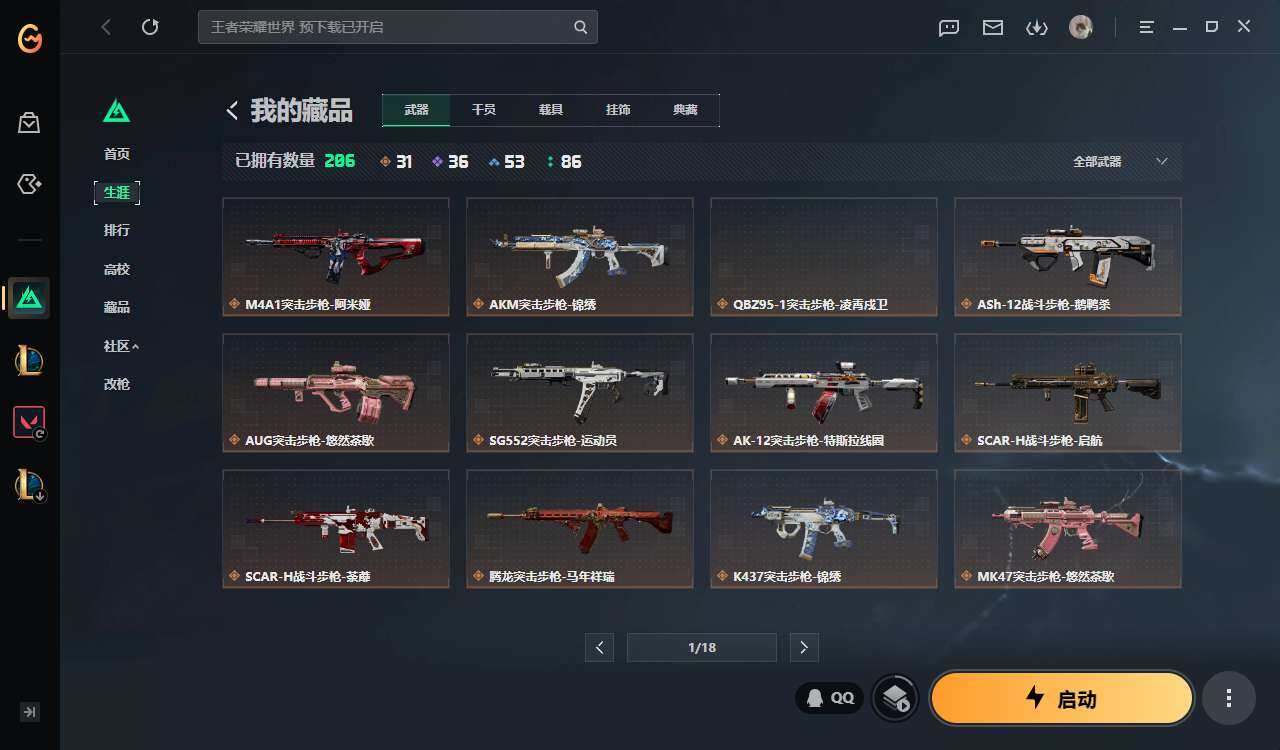Go to next page of collection
Viewport: 1280px width, 750px height.
coord(804,647)
